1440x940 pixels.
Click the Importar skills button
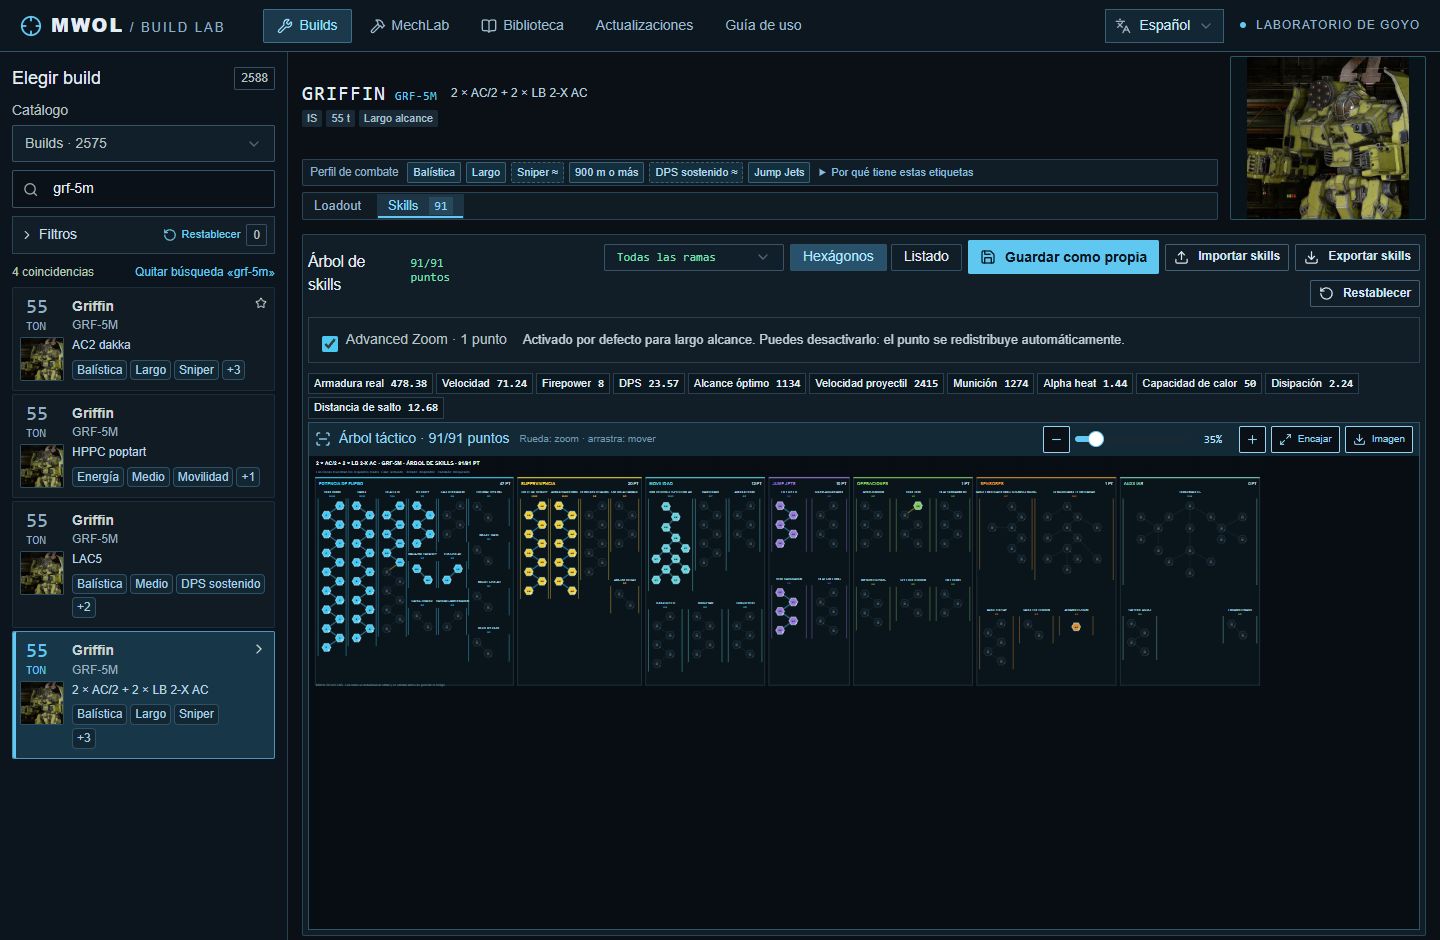1227,257
